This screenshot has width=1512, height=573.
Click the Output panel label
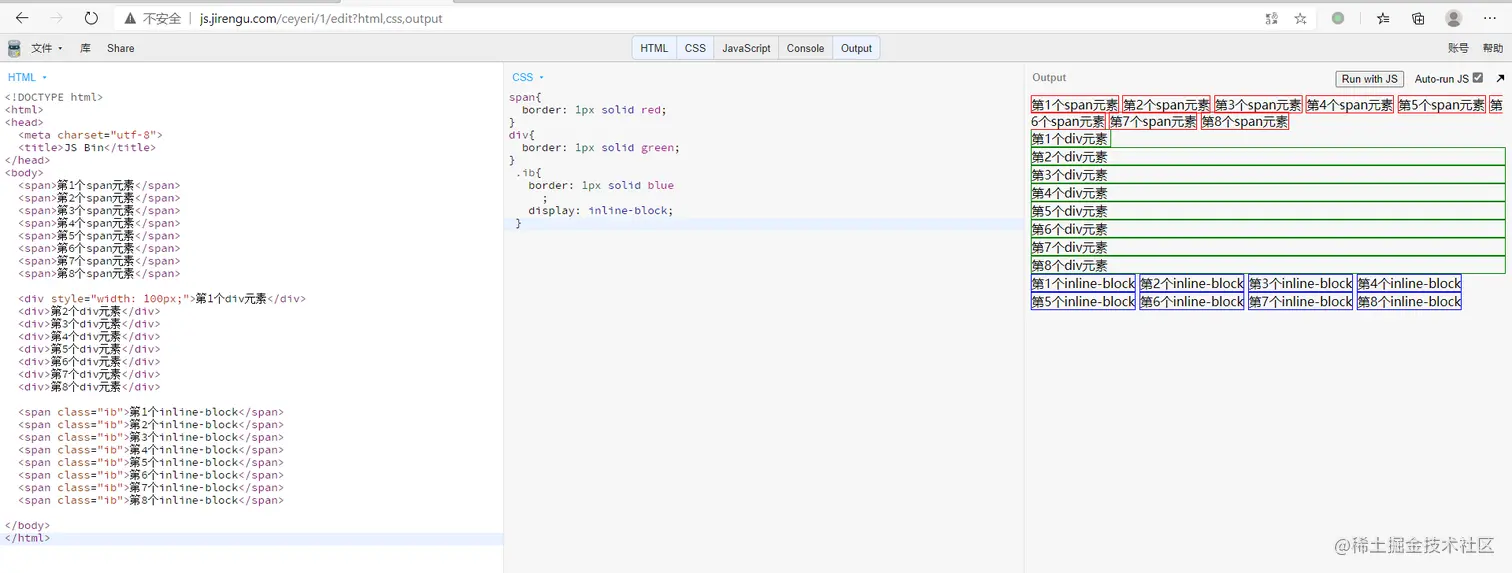tap(1049, 77)
